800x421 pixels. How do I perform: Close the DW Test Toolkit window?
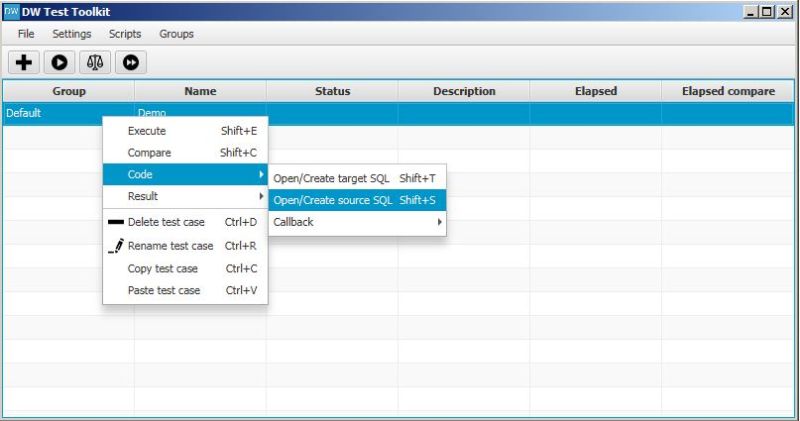(x=785, y=12)
